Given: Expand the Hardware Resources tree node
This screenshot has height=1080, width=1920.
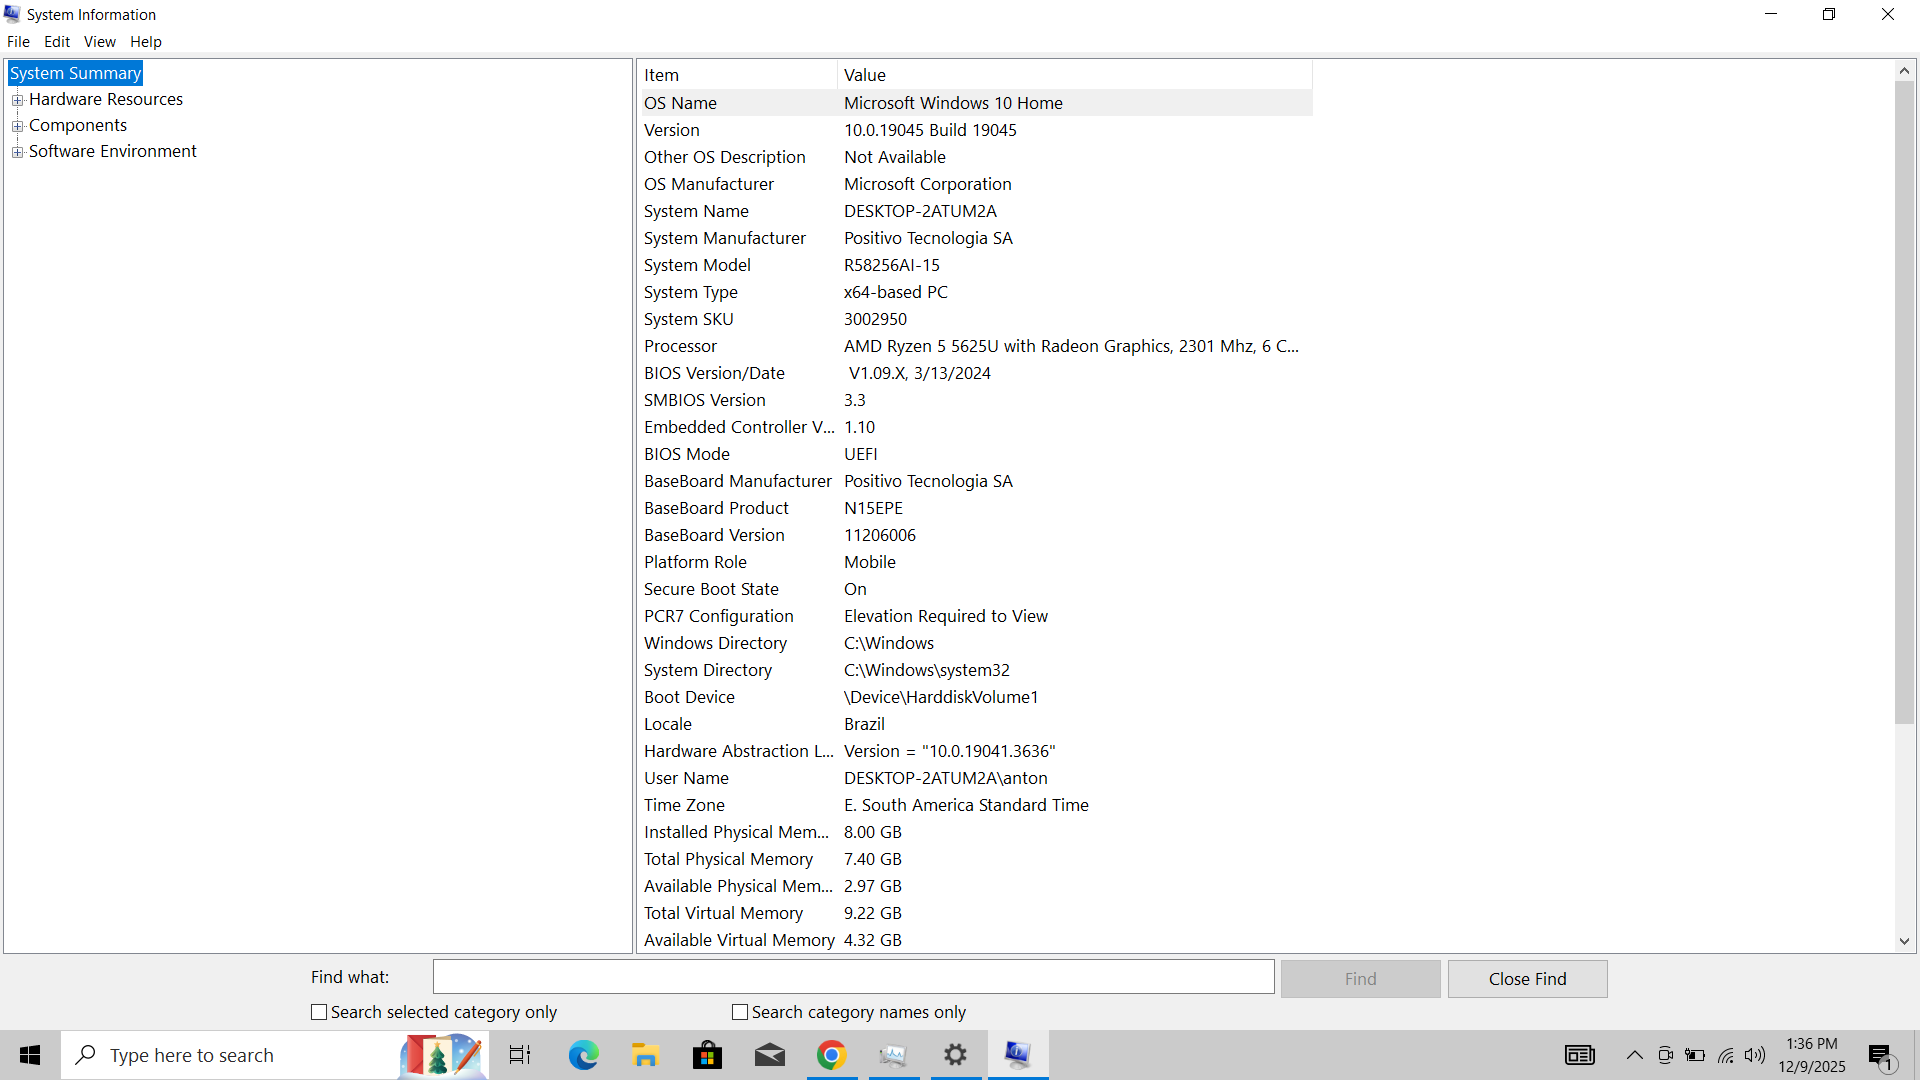Looking at the screenshot, I should pyautogui.click(x=17, y=100).
